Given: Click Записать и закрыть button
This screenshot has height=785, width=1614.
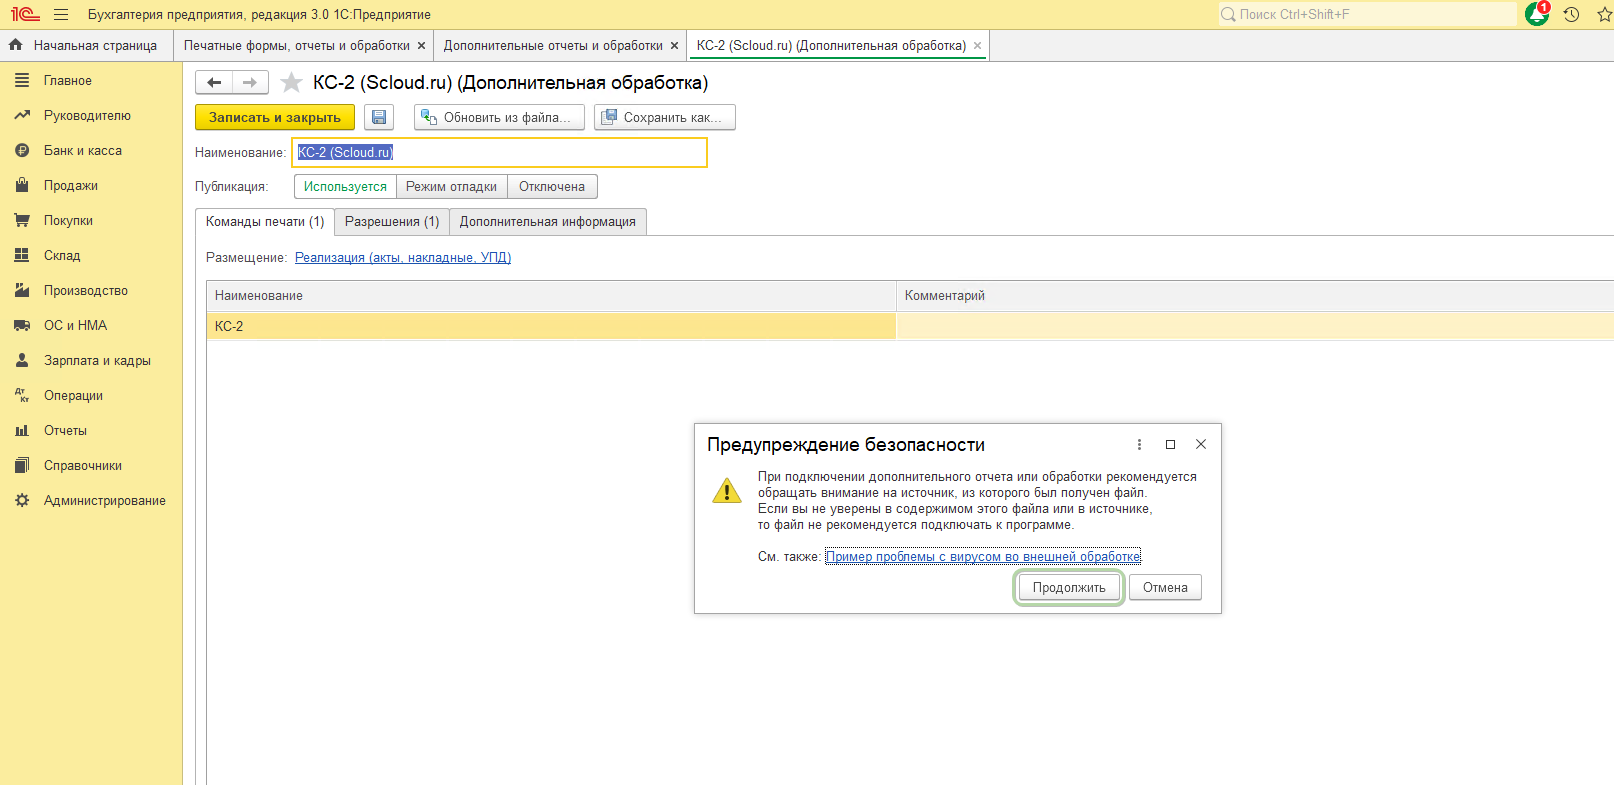Looking at the screenshot, I should pyautogui.click(x=275, y=117).
